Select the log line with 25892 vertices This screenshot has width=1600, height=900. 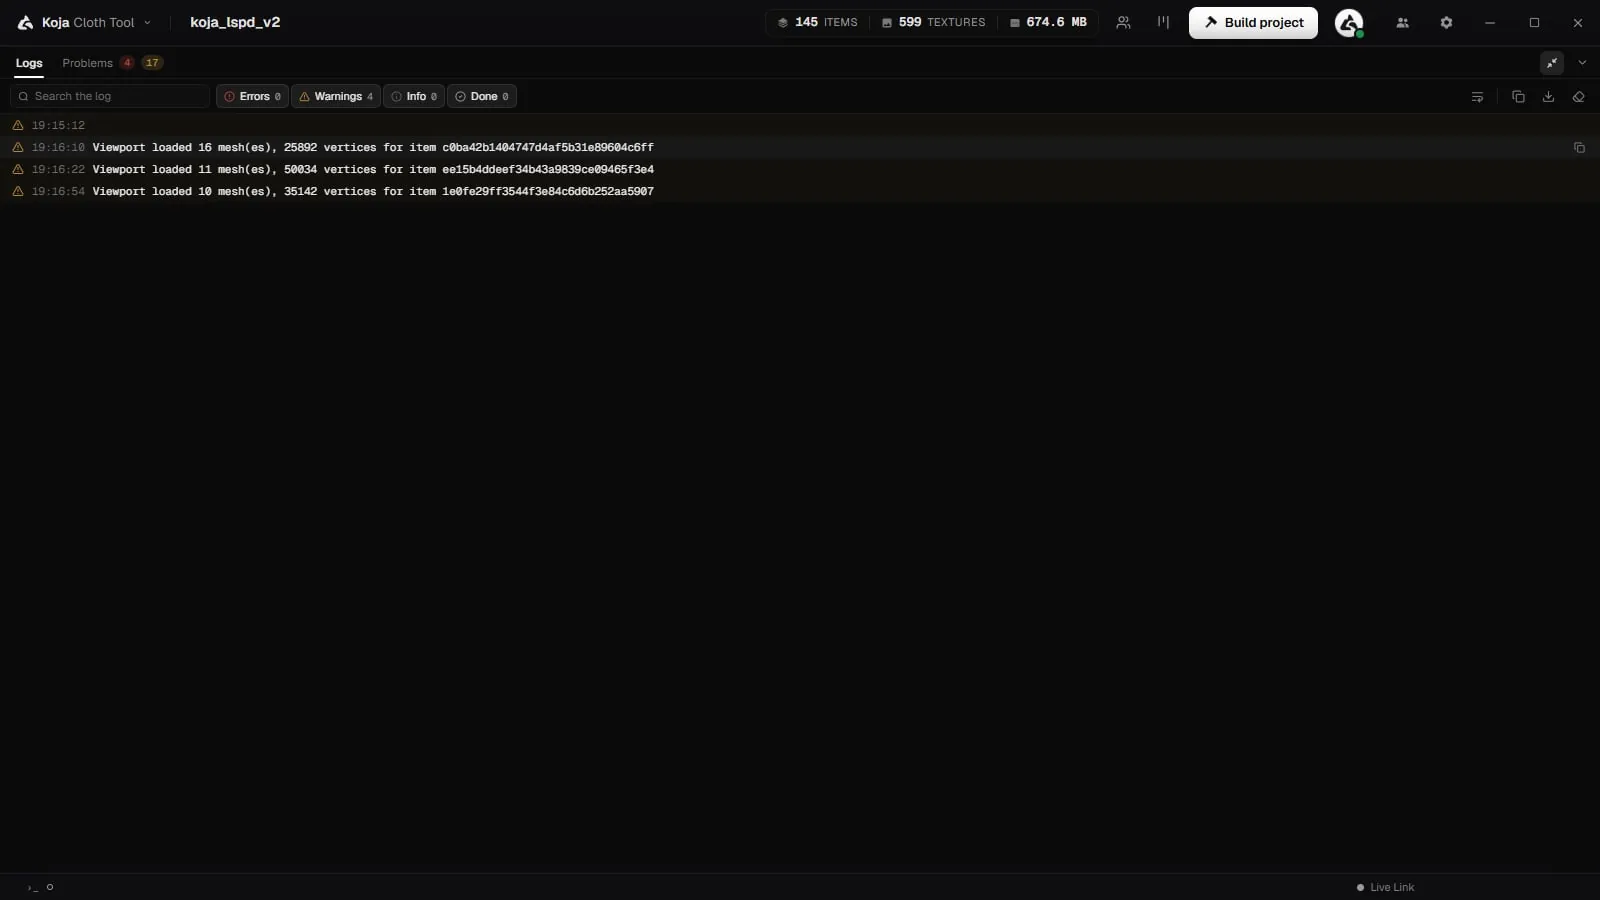click(800, 147)
